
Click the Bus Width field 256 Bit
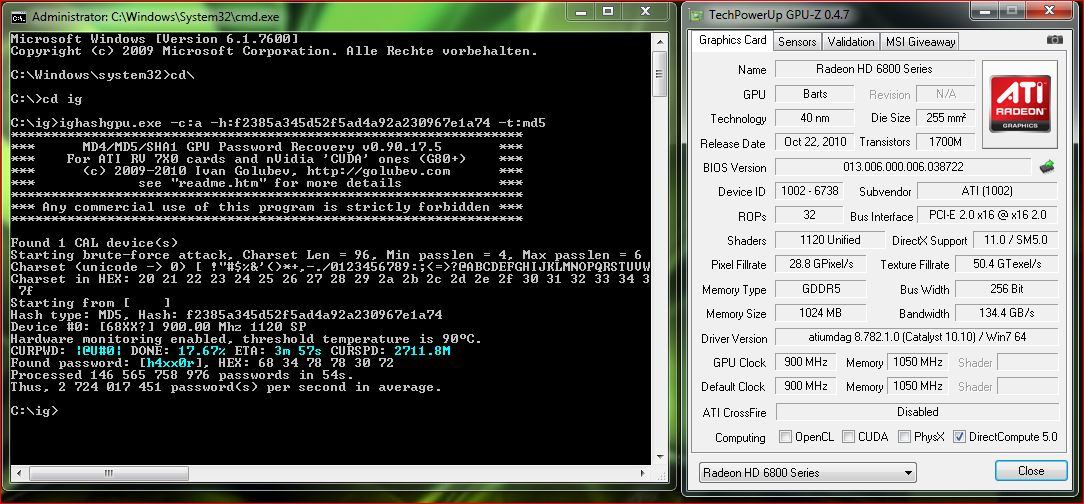point(1006,289)
